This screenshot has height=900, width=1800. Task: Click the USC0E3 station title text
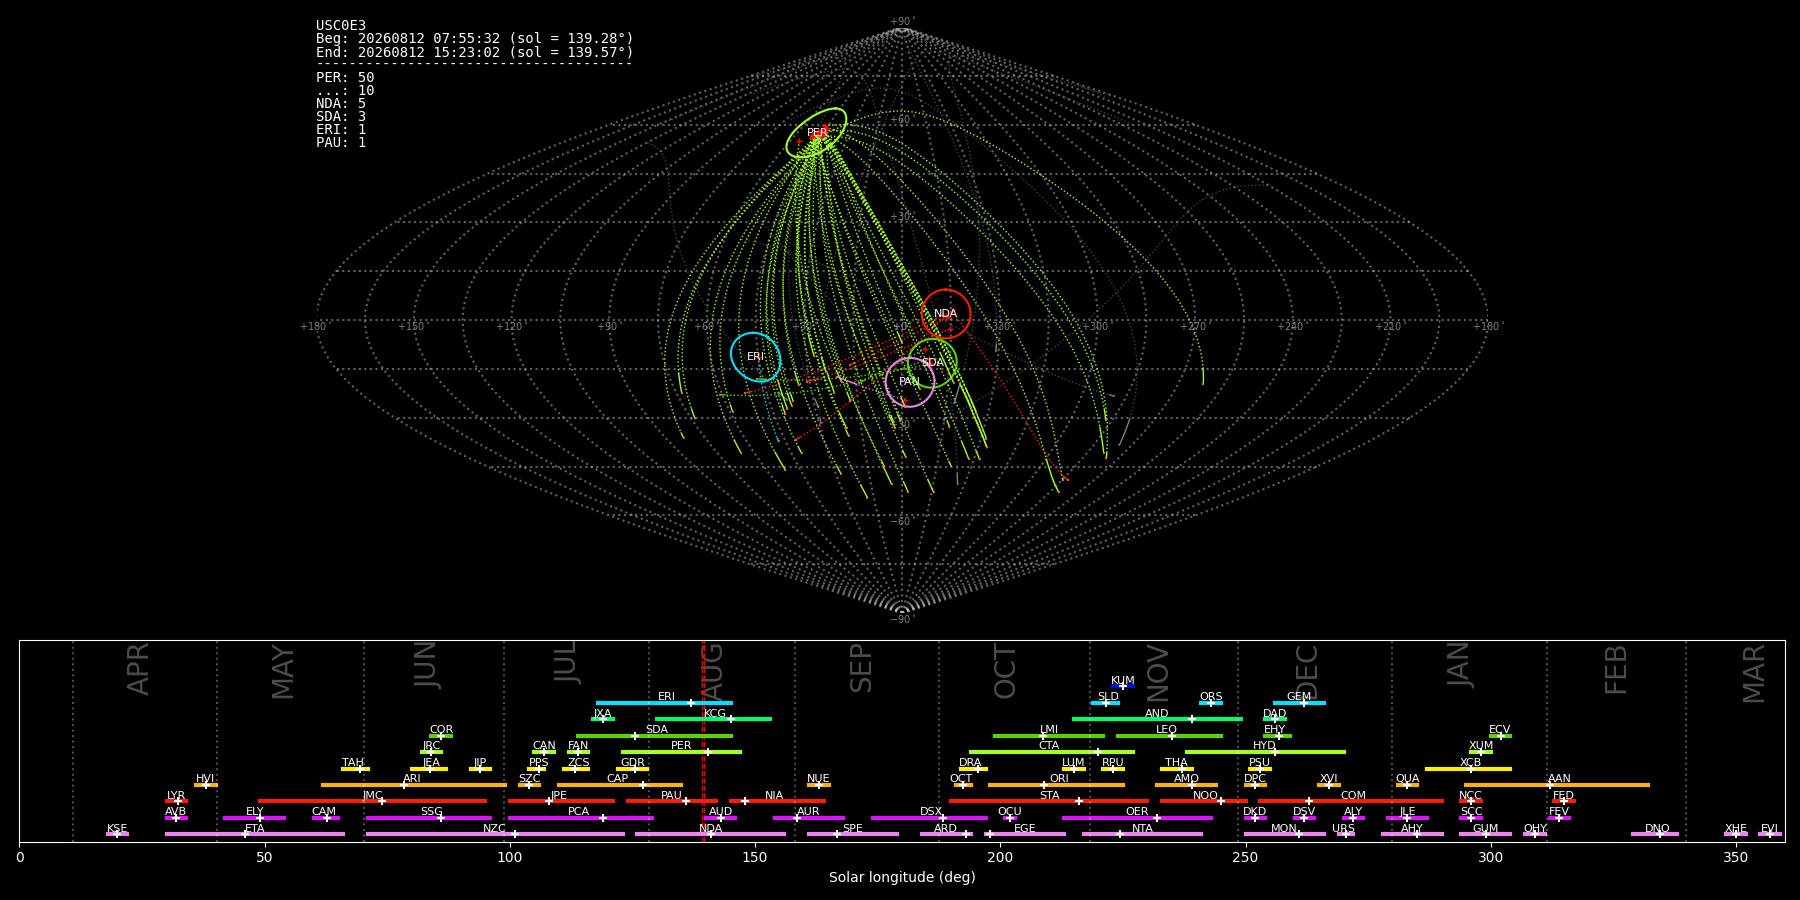[x=341, y=26]
